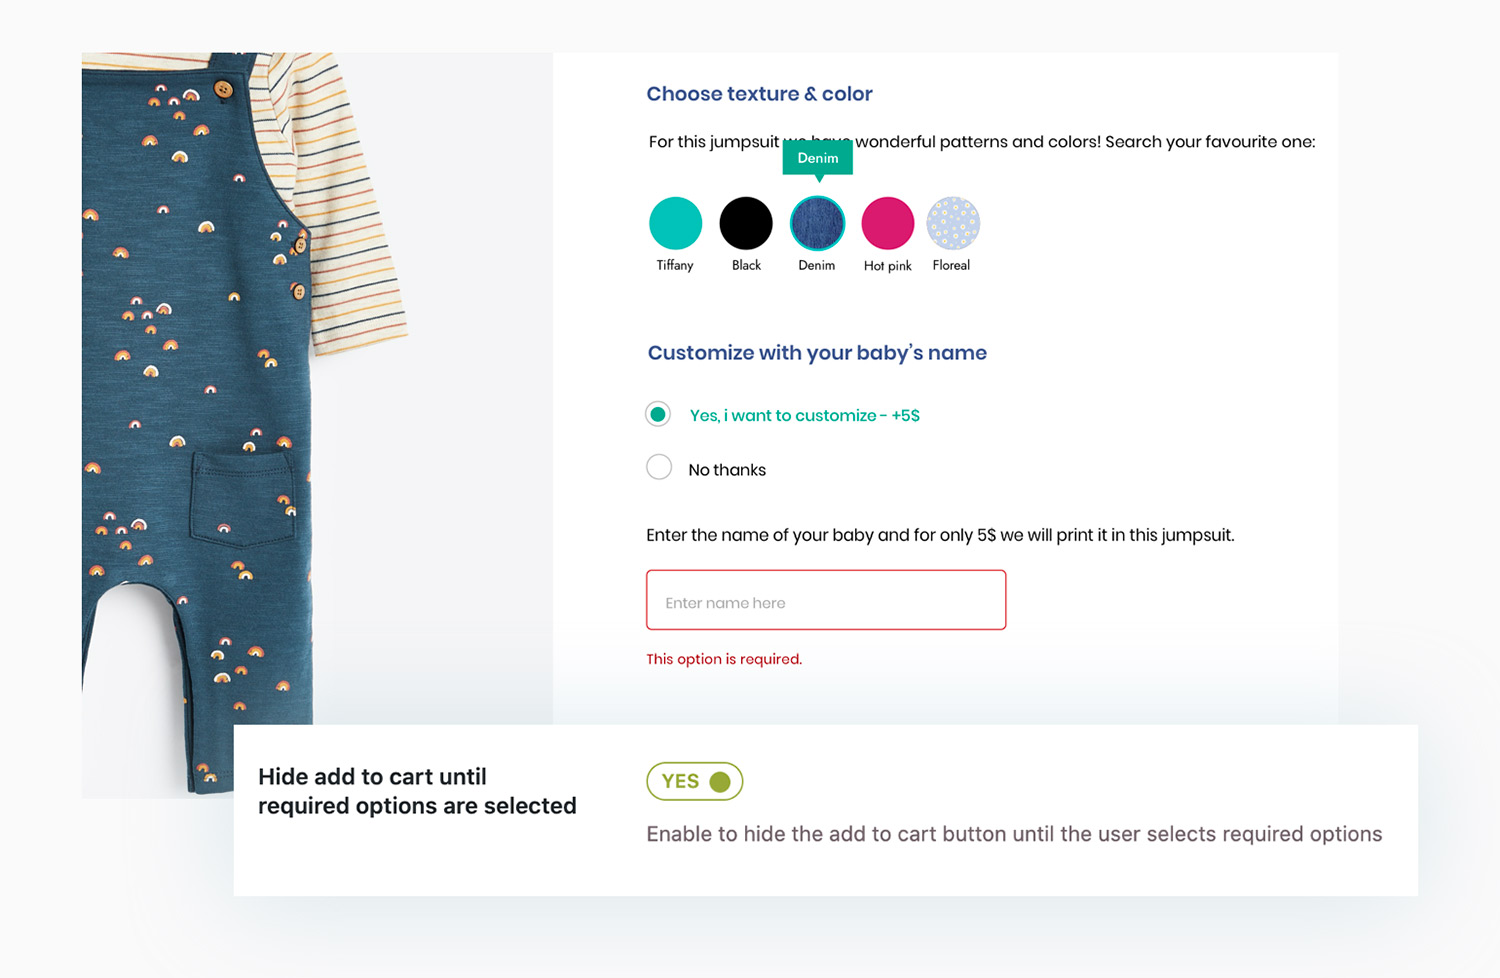Select the "No thanks" radio button
The height and width of the screenshot is (978, 1500).
(659, 467)
